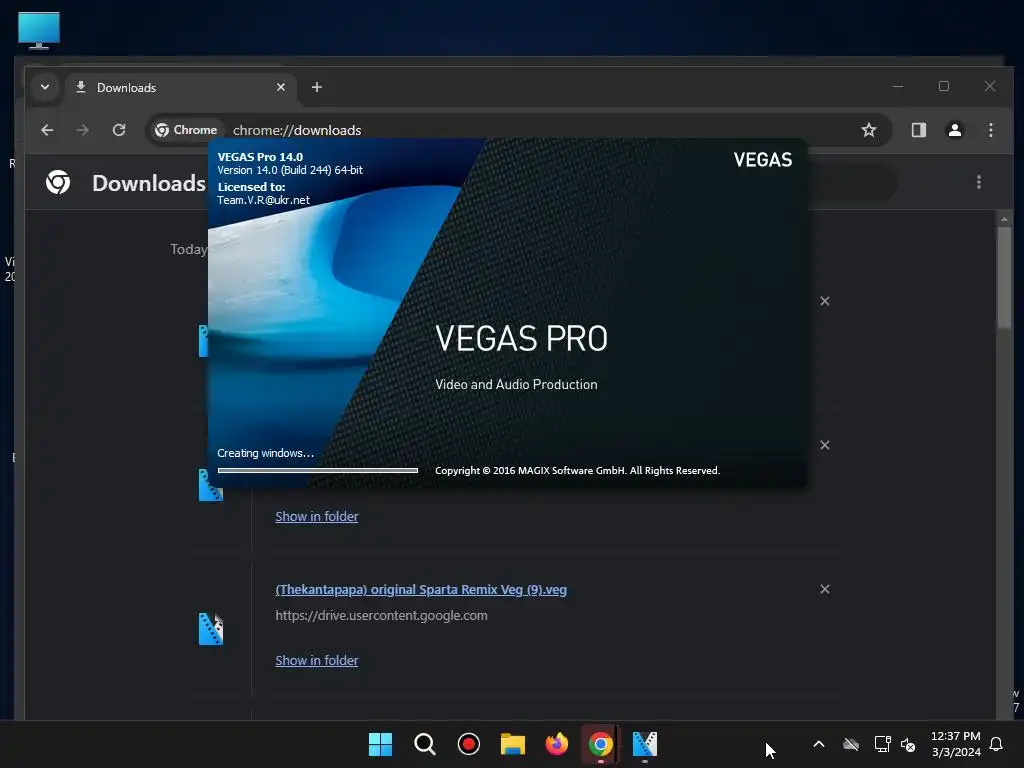Go back in Chrome
This screenshot has height=768, width=1024.
click(47, 130)
